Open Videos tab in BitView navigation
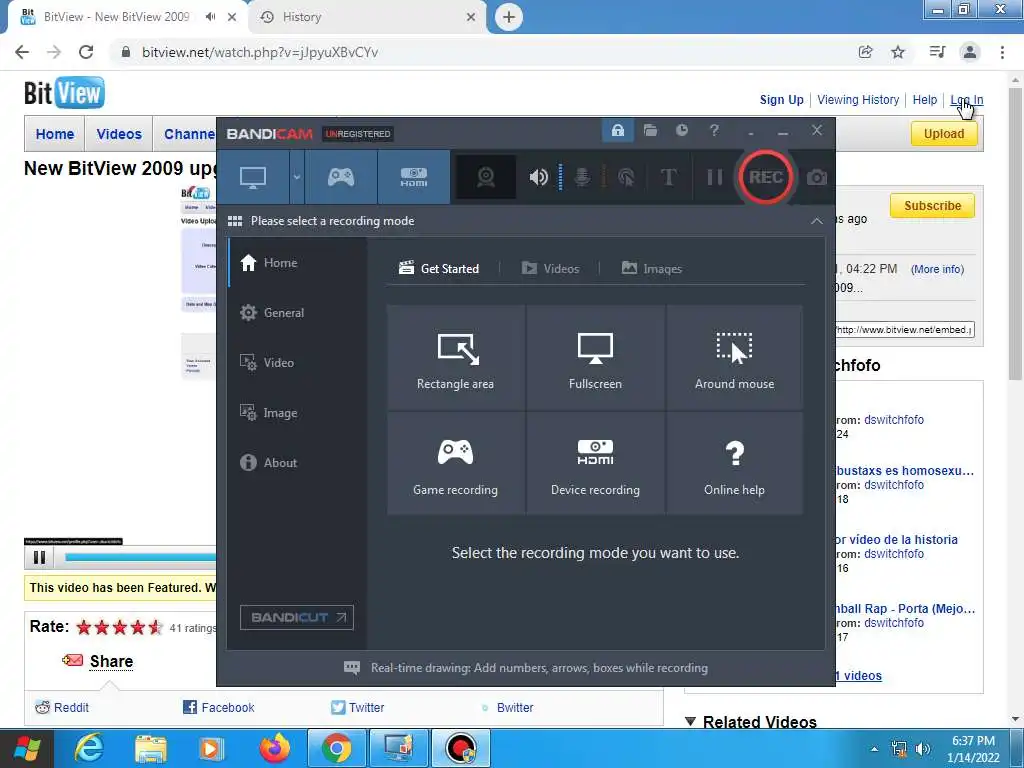 (119, 134)
